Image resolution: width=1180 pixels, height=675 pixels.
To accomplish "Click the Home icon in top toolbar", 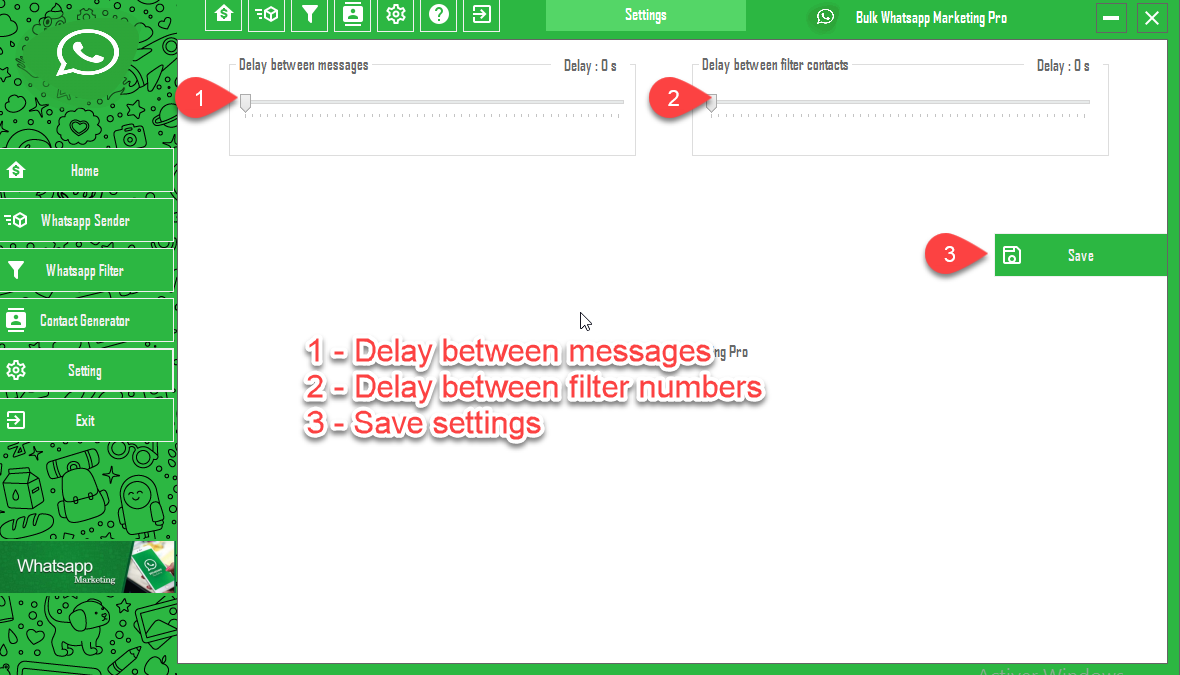I will pos(223,15).
